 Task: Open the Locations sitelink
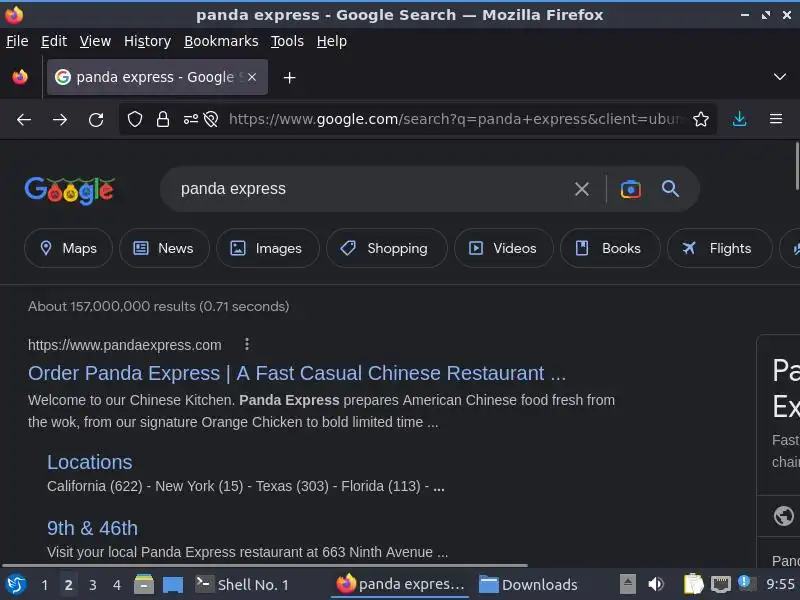click(x=90, y=462)
